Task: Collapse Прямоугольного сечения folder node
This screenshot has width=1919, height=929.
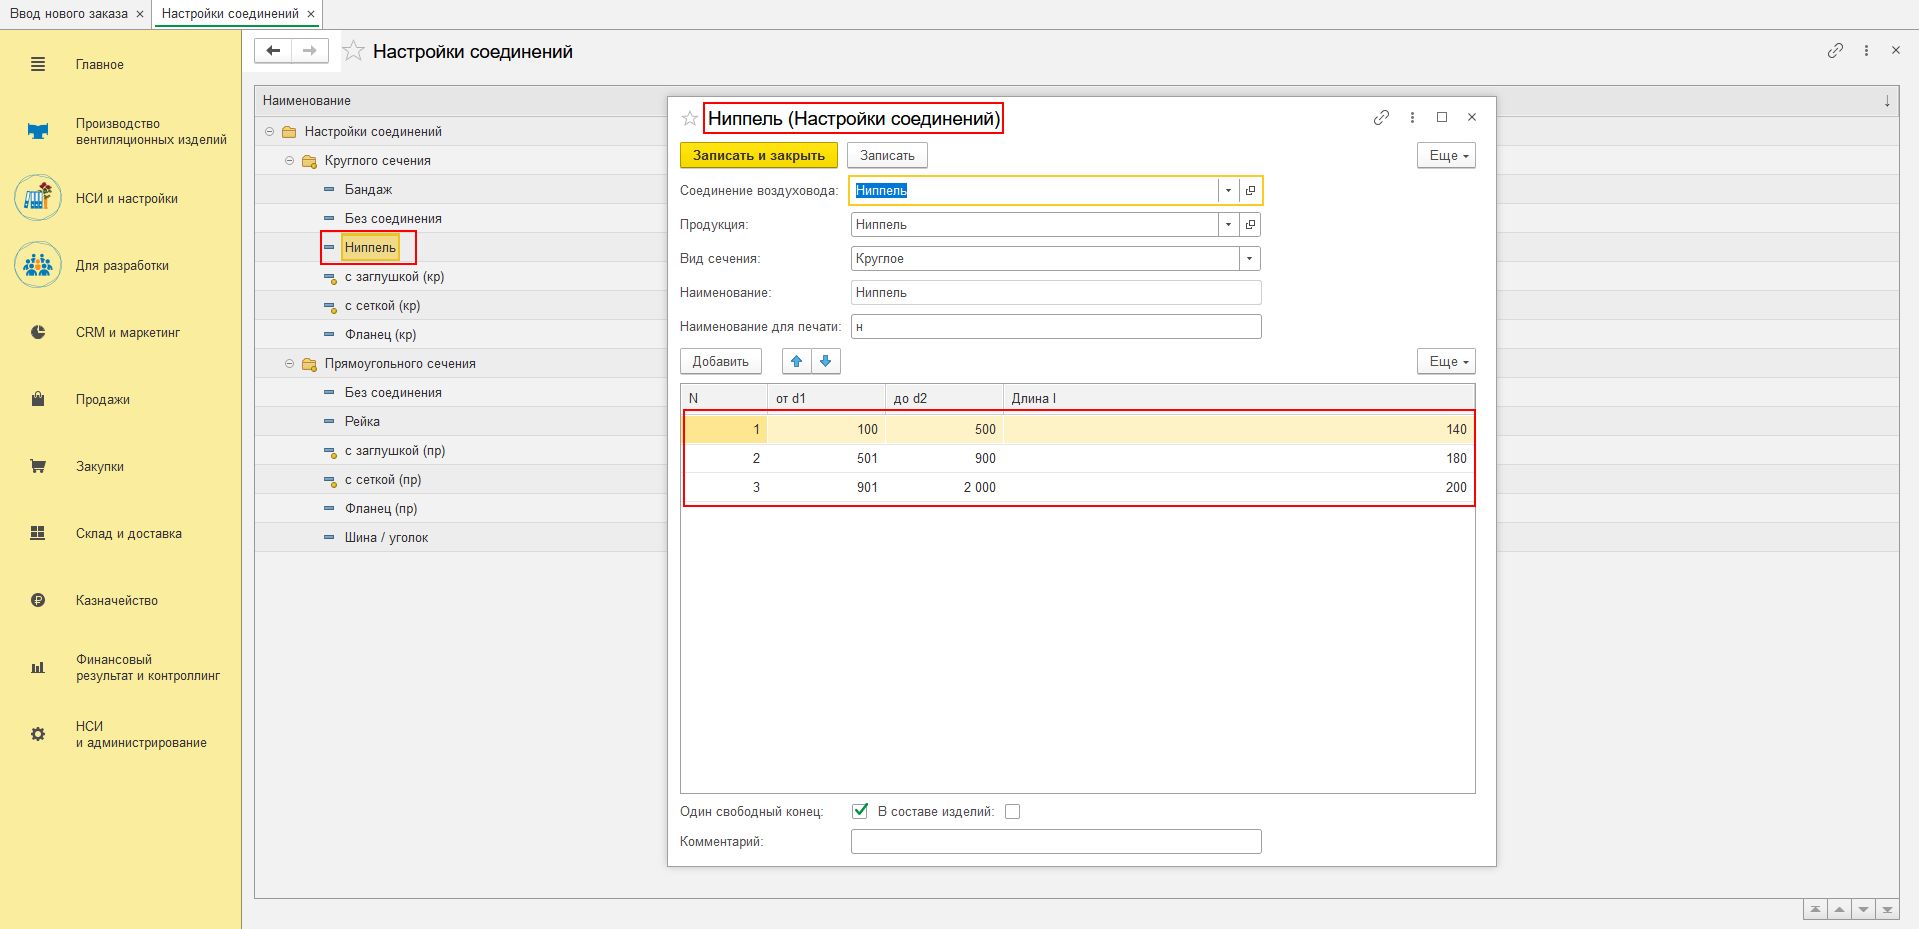Action: coord(290,364)
